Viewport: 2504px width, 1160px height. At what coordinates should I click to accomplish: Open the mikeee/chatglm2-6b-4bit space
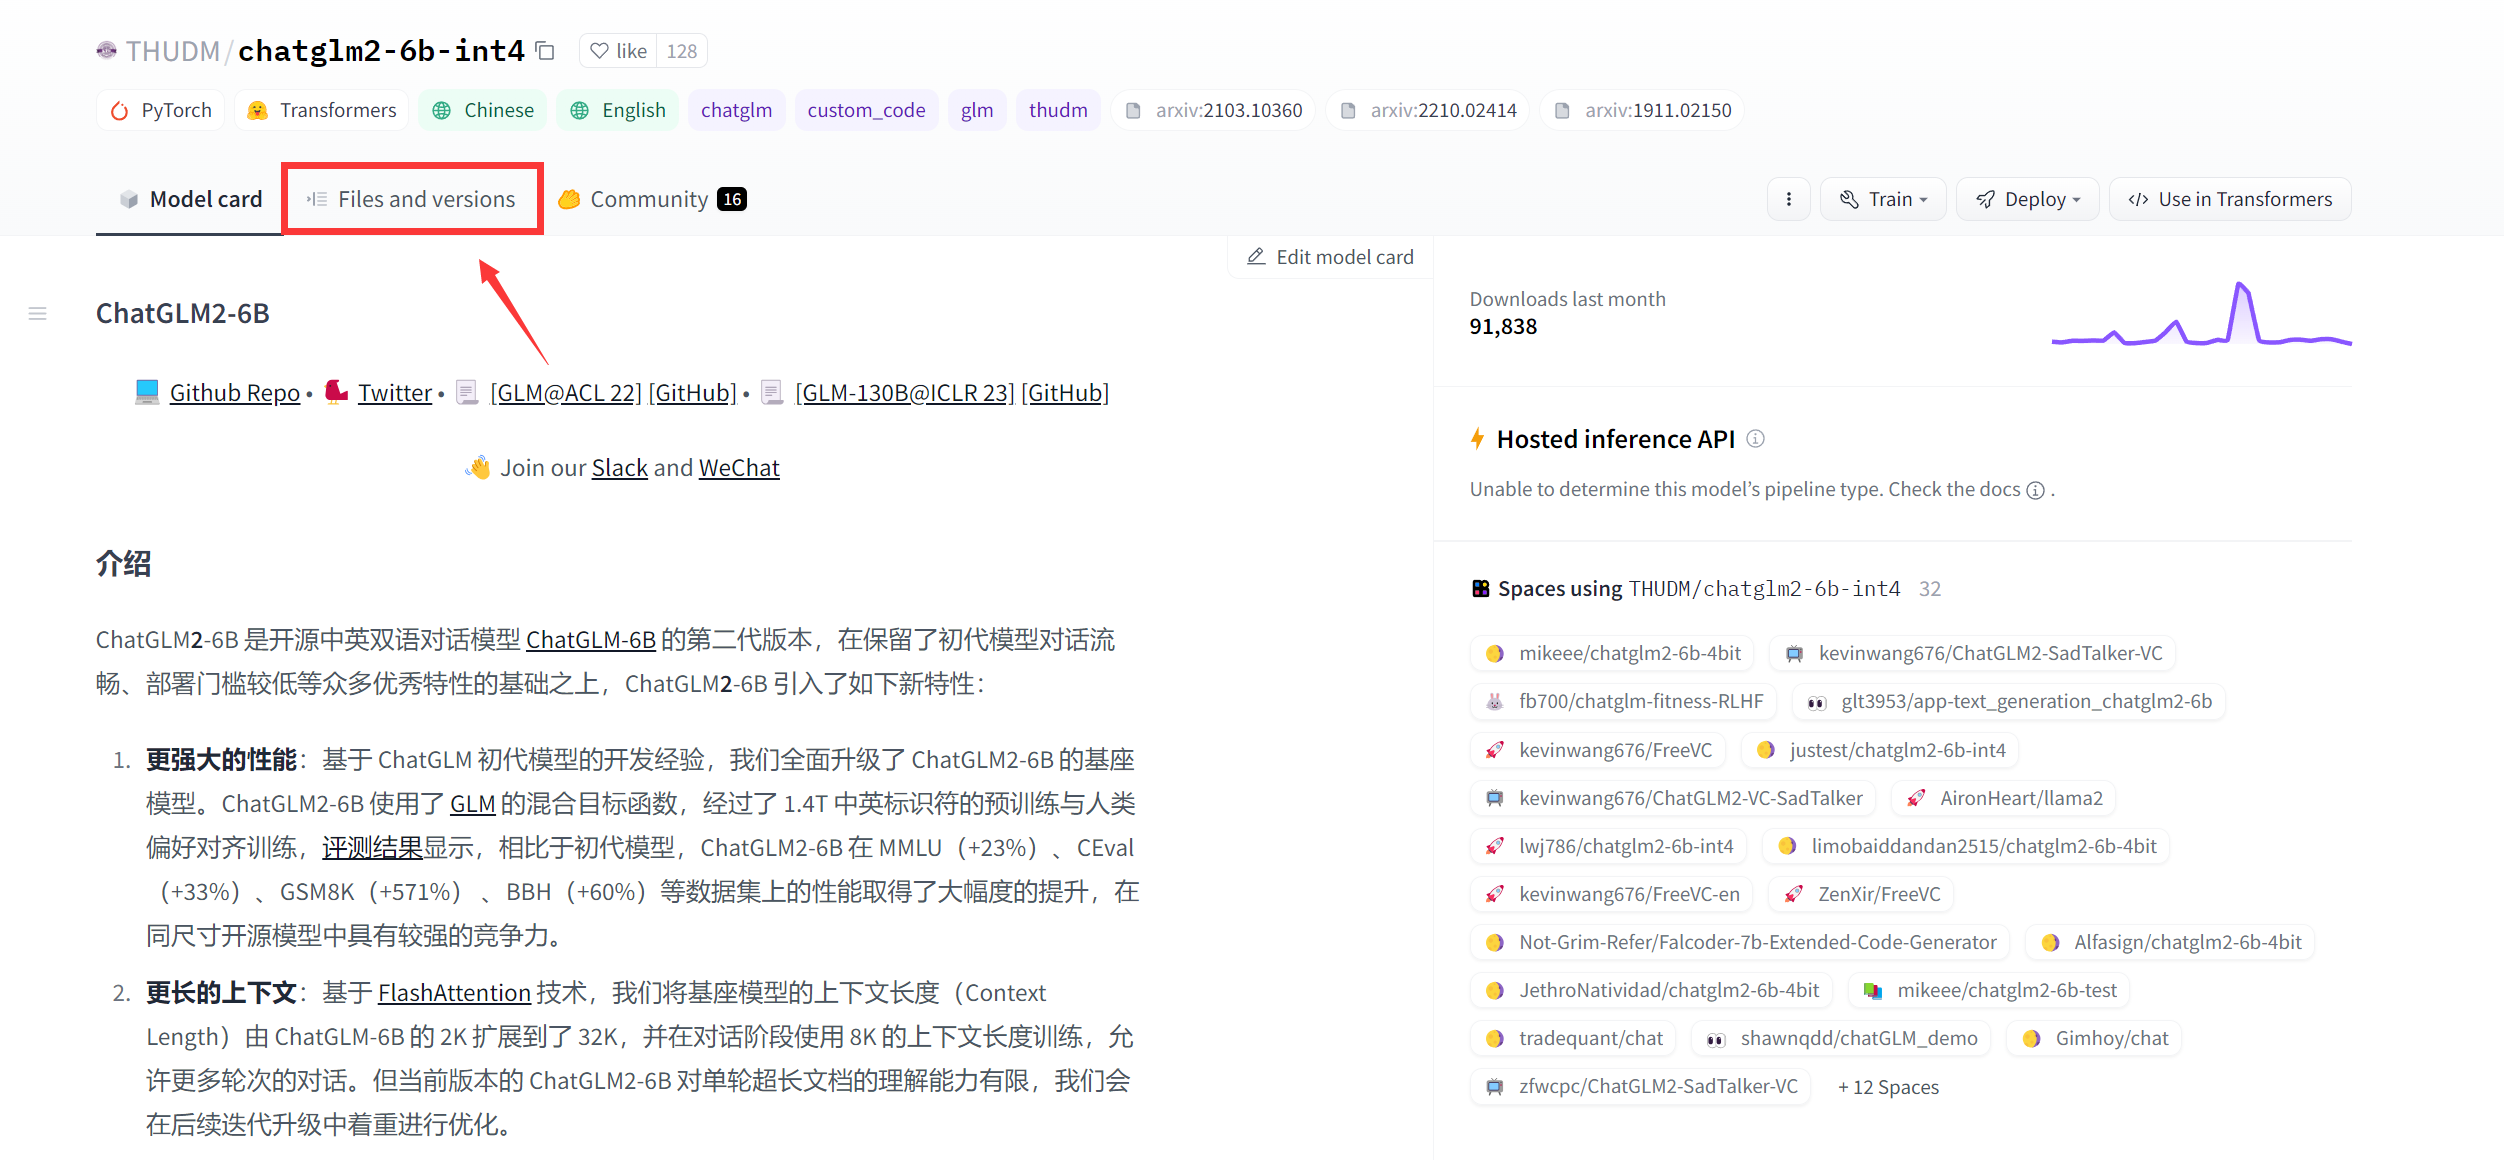(x=1613, y=653)
